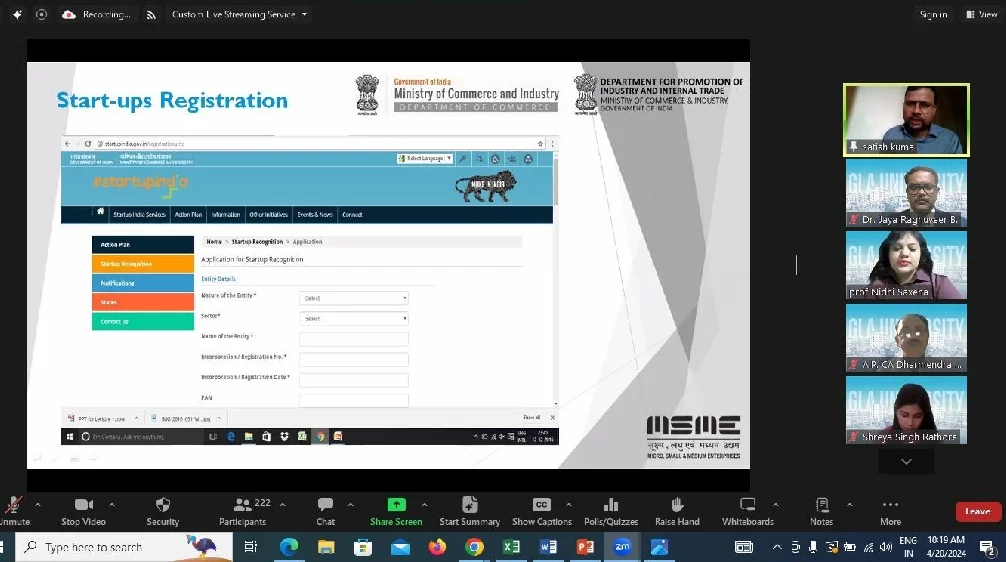Click the green Share Screen button
The image size is (1006, 562).
(396, 505)
